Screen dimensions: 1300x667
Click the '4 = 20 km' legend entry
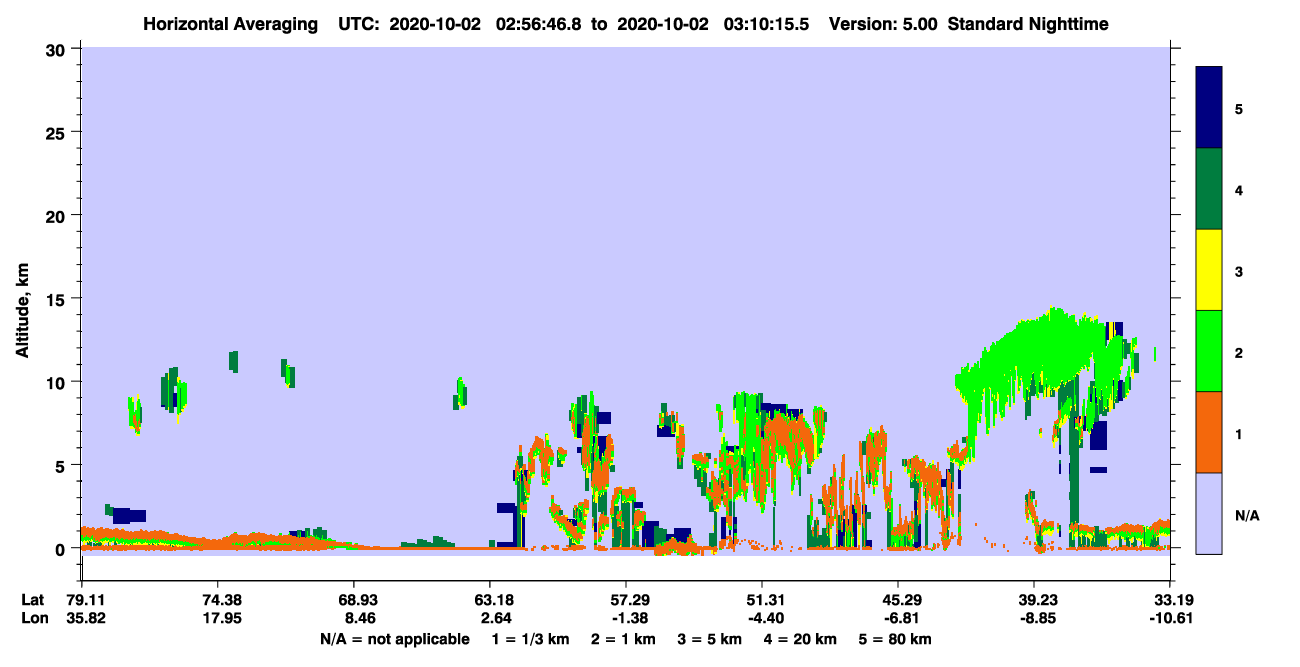point(801,639)
